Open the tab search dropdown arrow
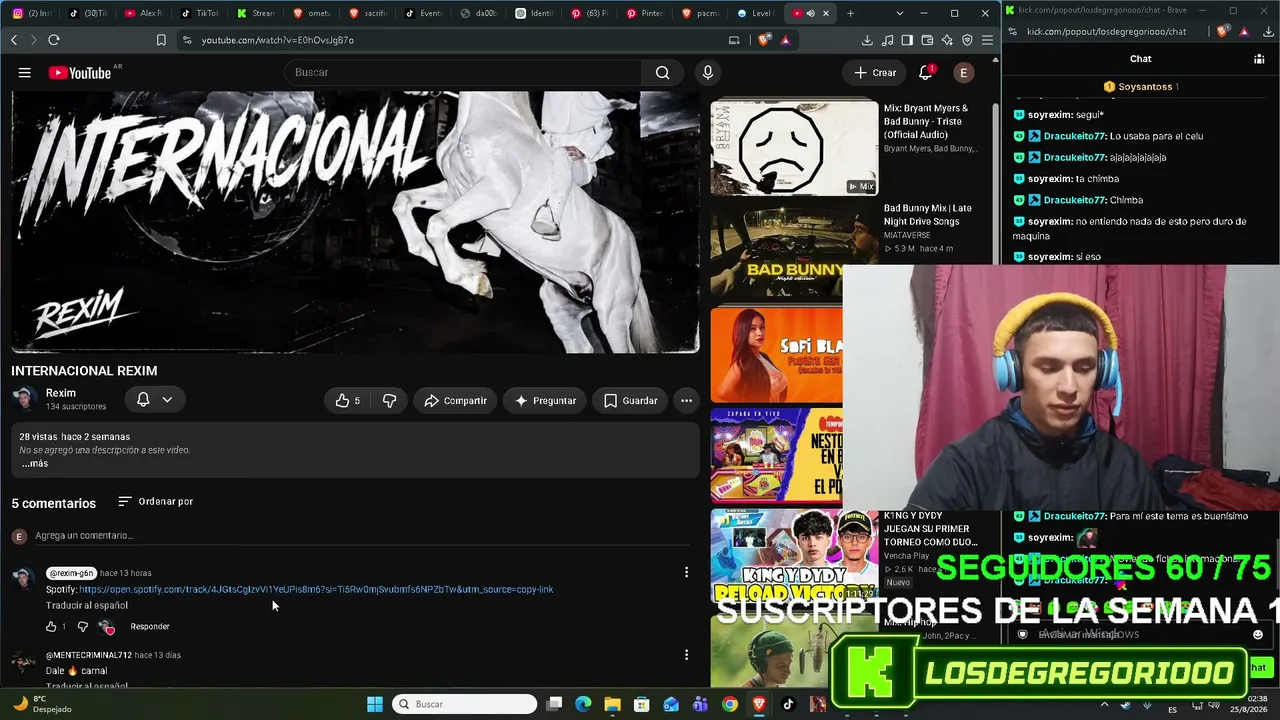The image size is (1280, 720). tap(900, 13)
